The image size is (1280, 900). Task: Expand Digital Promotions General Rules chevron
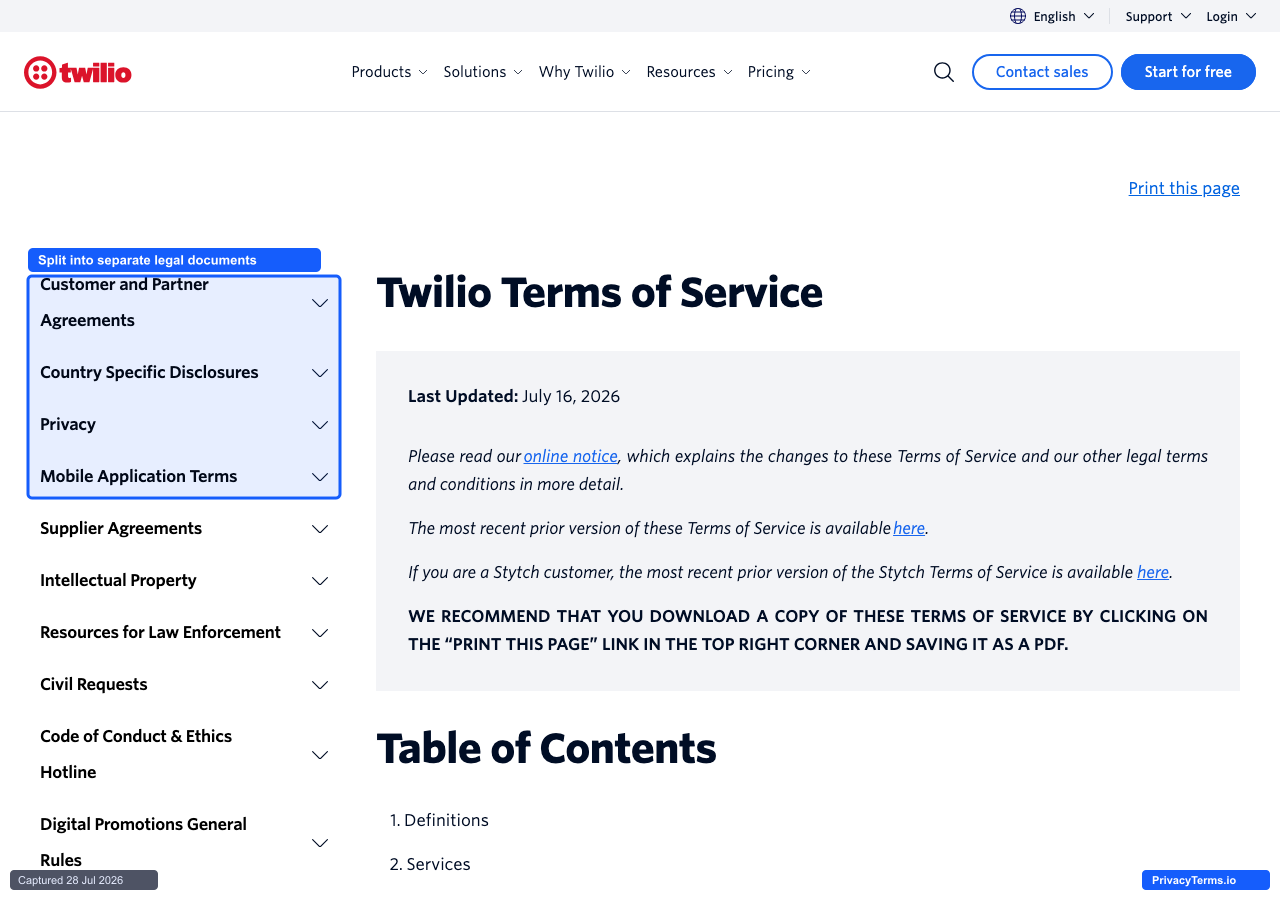point(320,843)
